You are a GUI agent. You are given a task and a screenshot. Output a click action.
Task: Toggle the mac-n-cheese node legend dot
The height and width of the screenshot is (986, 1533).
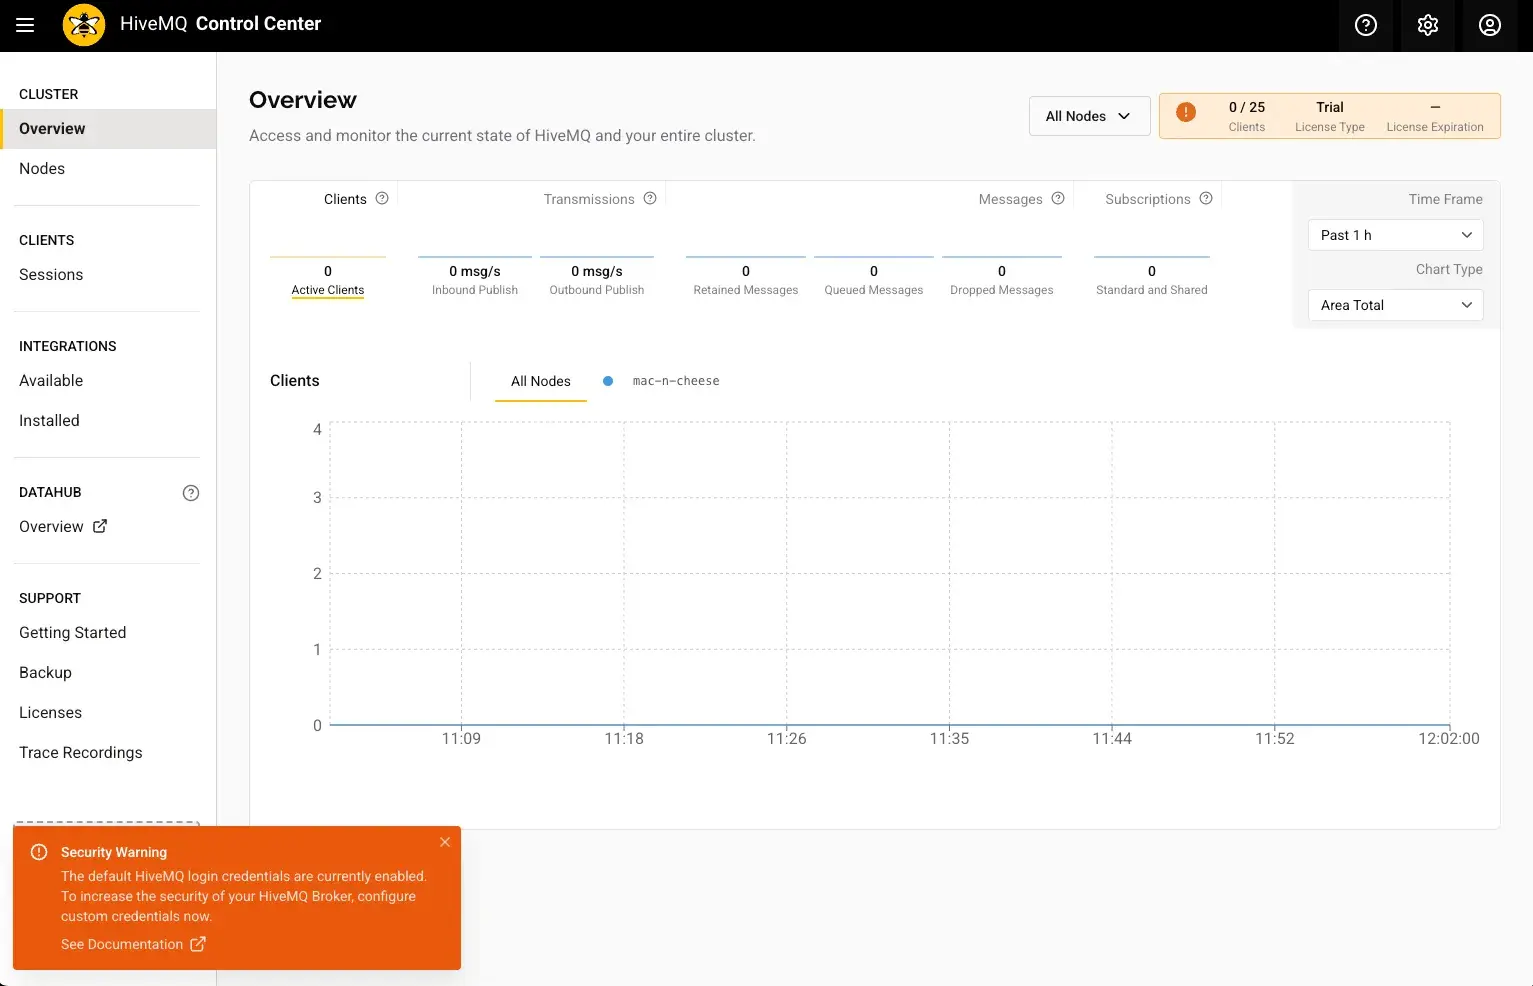coord(608,381)
